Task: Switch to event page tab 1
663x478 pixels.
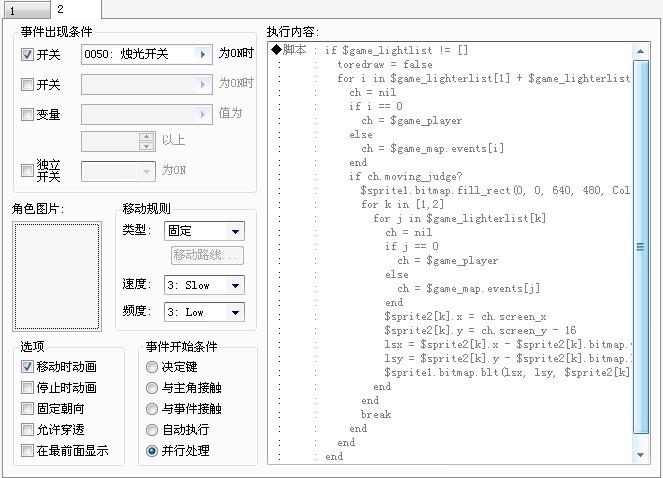Action: [x=26, y=10]
